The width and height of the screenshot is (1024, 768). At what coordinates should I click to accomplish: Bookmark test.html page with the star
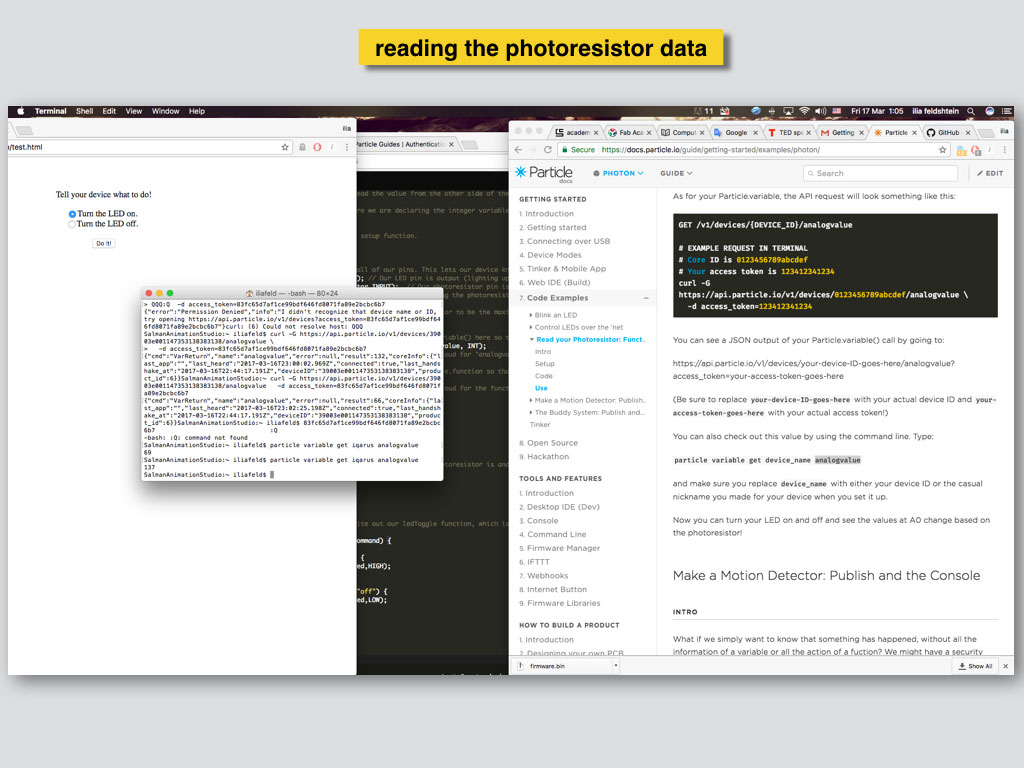pyautogui.click(x=285, y=147)
